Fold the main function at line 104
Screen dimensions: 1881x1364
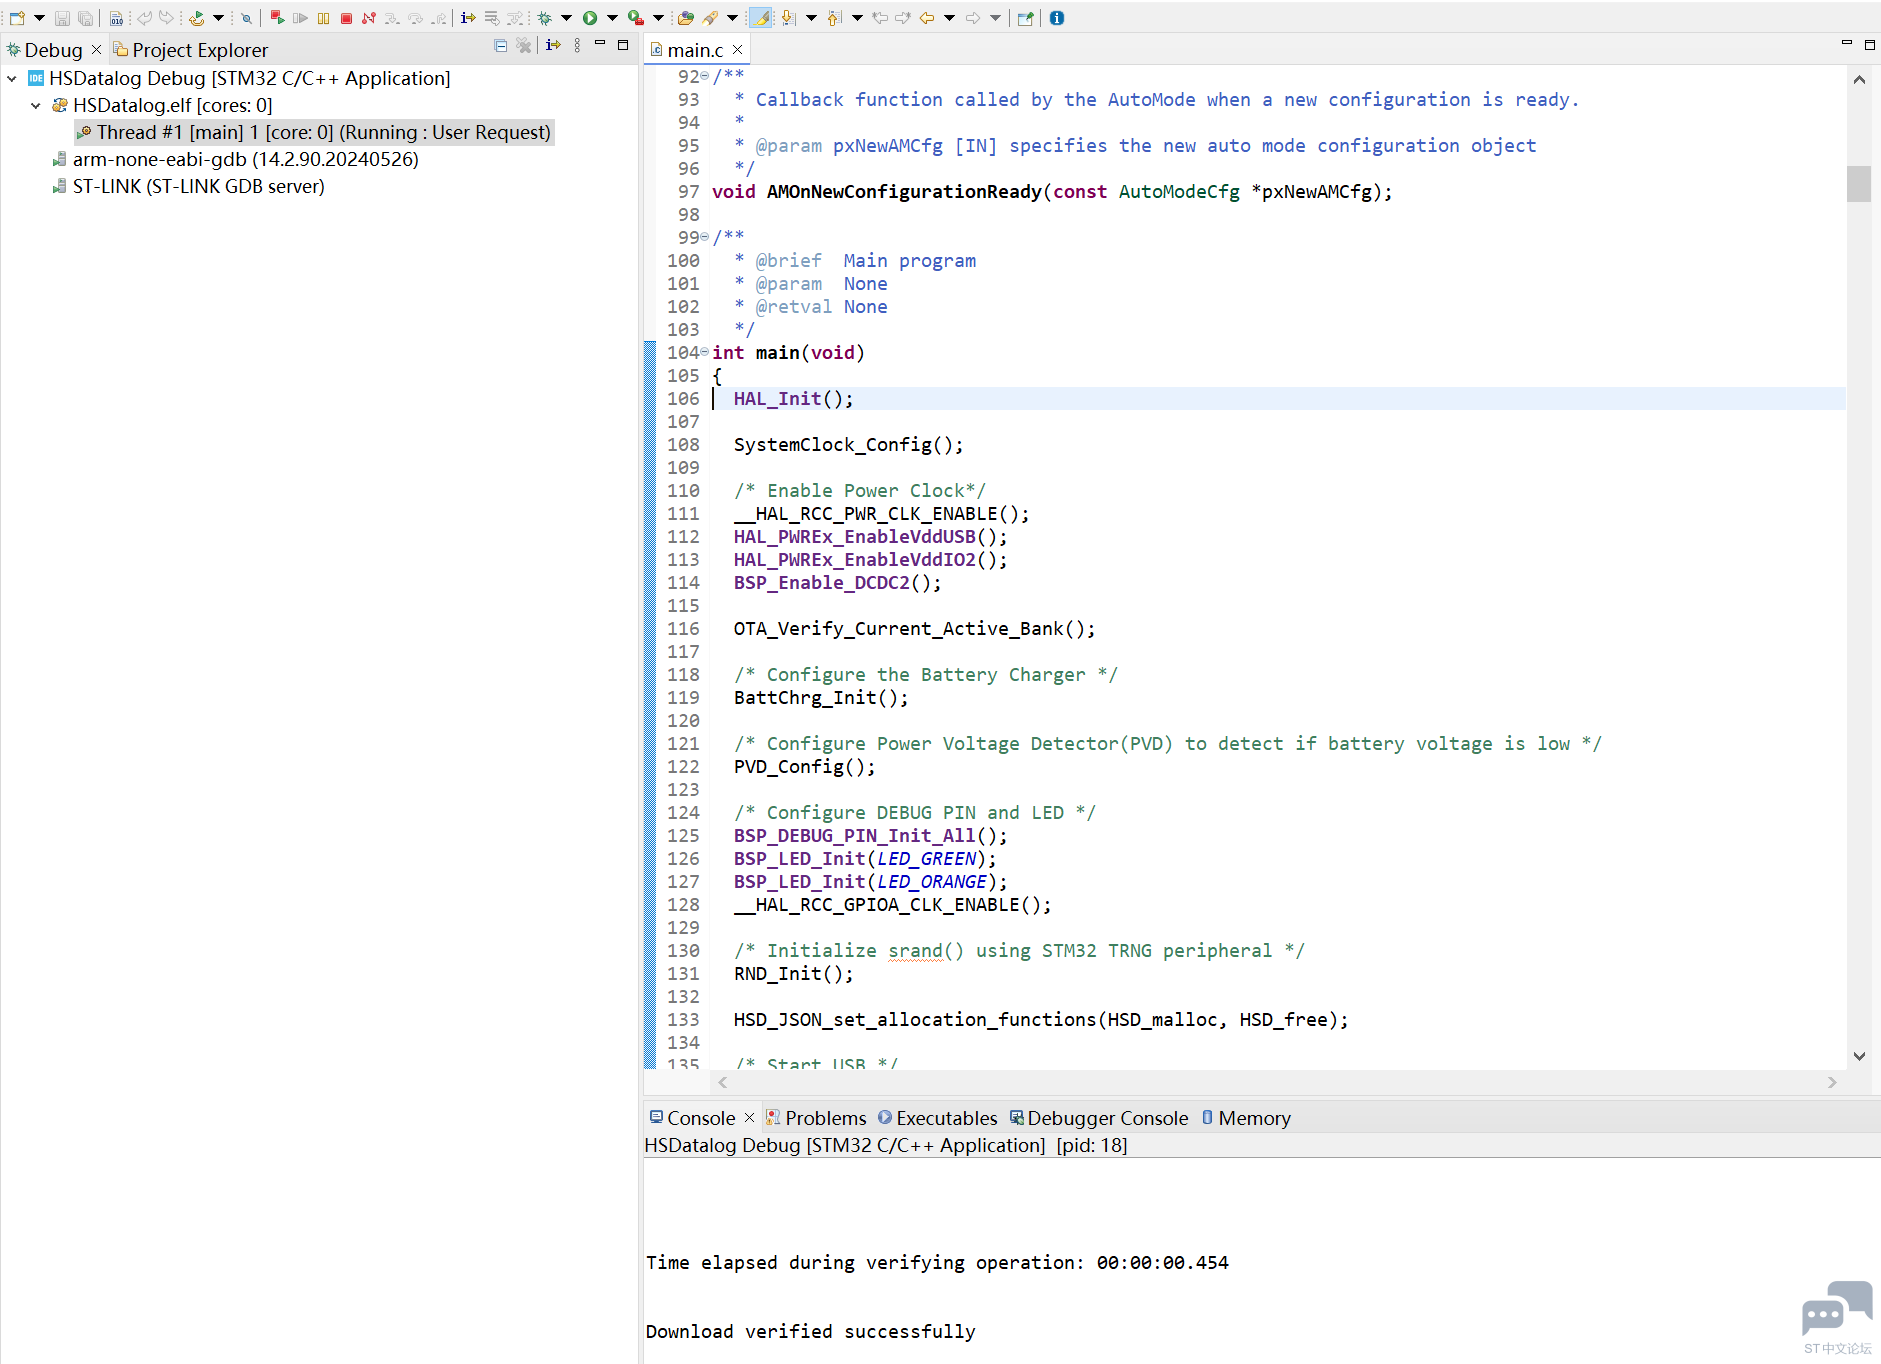coord(705,352)
